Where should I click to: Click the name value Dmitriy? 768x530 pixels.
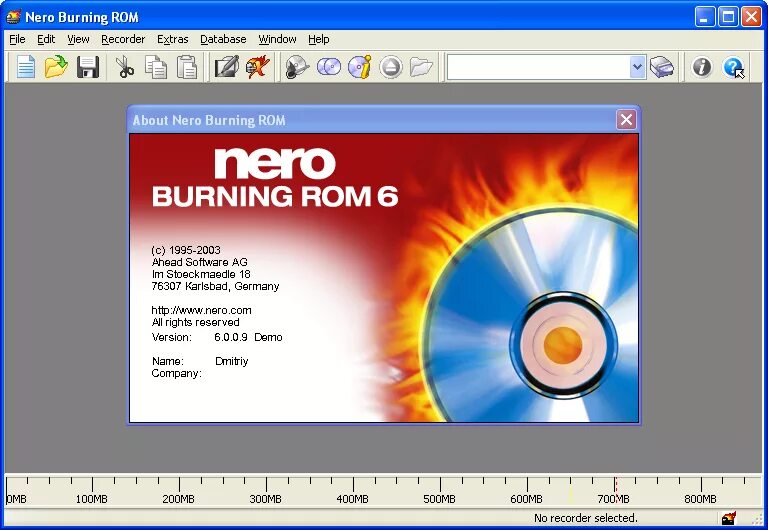coord(232,361)
